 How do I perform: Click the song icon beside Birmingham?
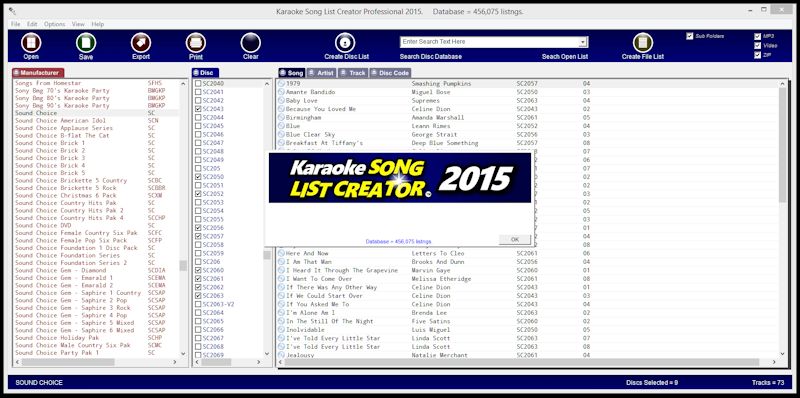pos(281,117)
